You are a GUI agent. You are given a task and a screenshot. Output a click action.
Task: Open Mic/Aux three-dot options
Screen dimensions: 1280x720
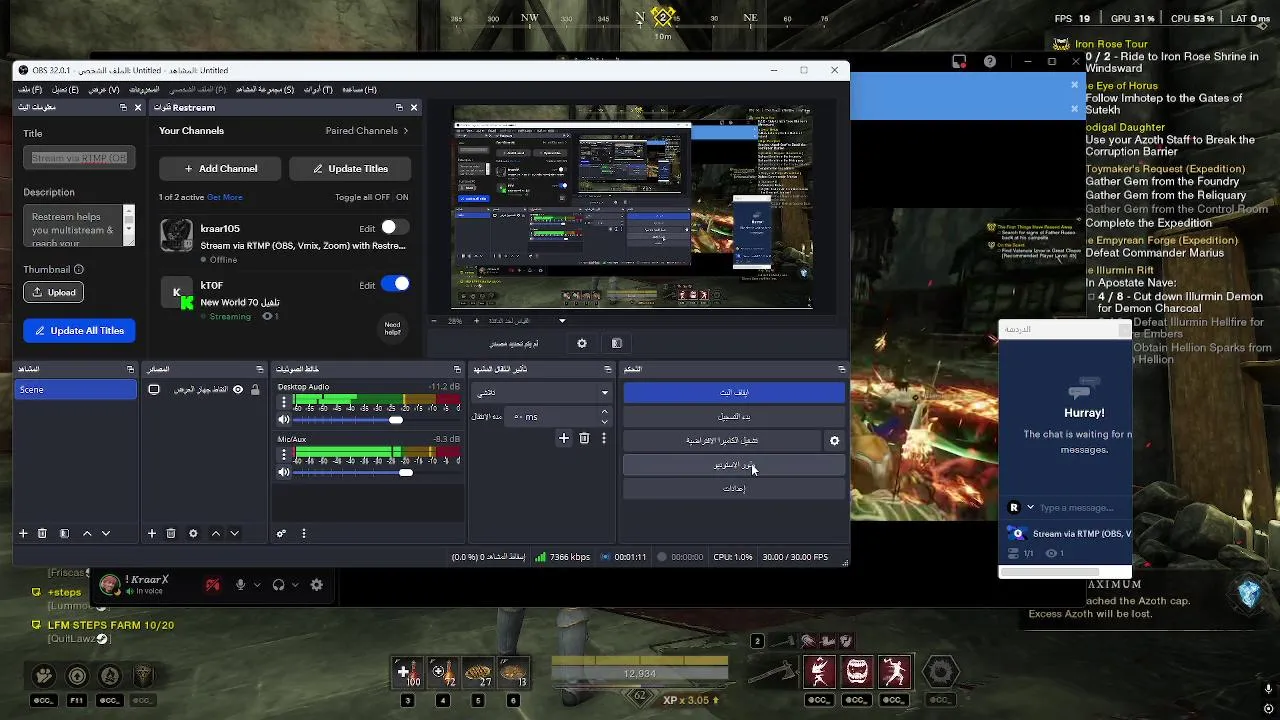tap(284, 455)
